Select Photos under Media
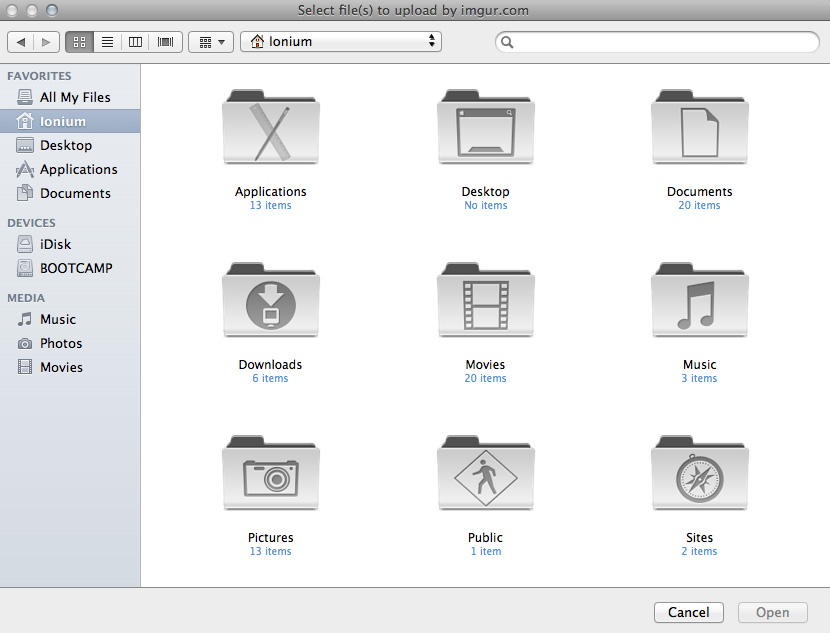 tap(70, 343)
